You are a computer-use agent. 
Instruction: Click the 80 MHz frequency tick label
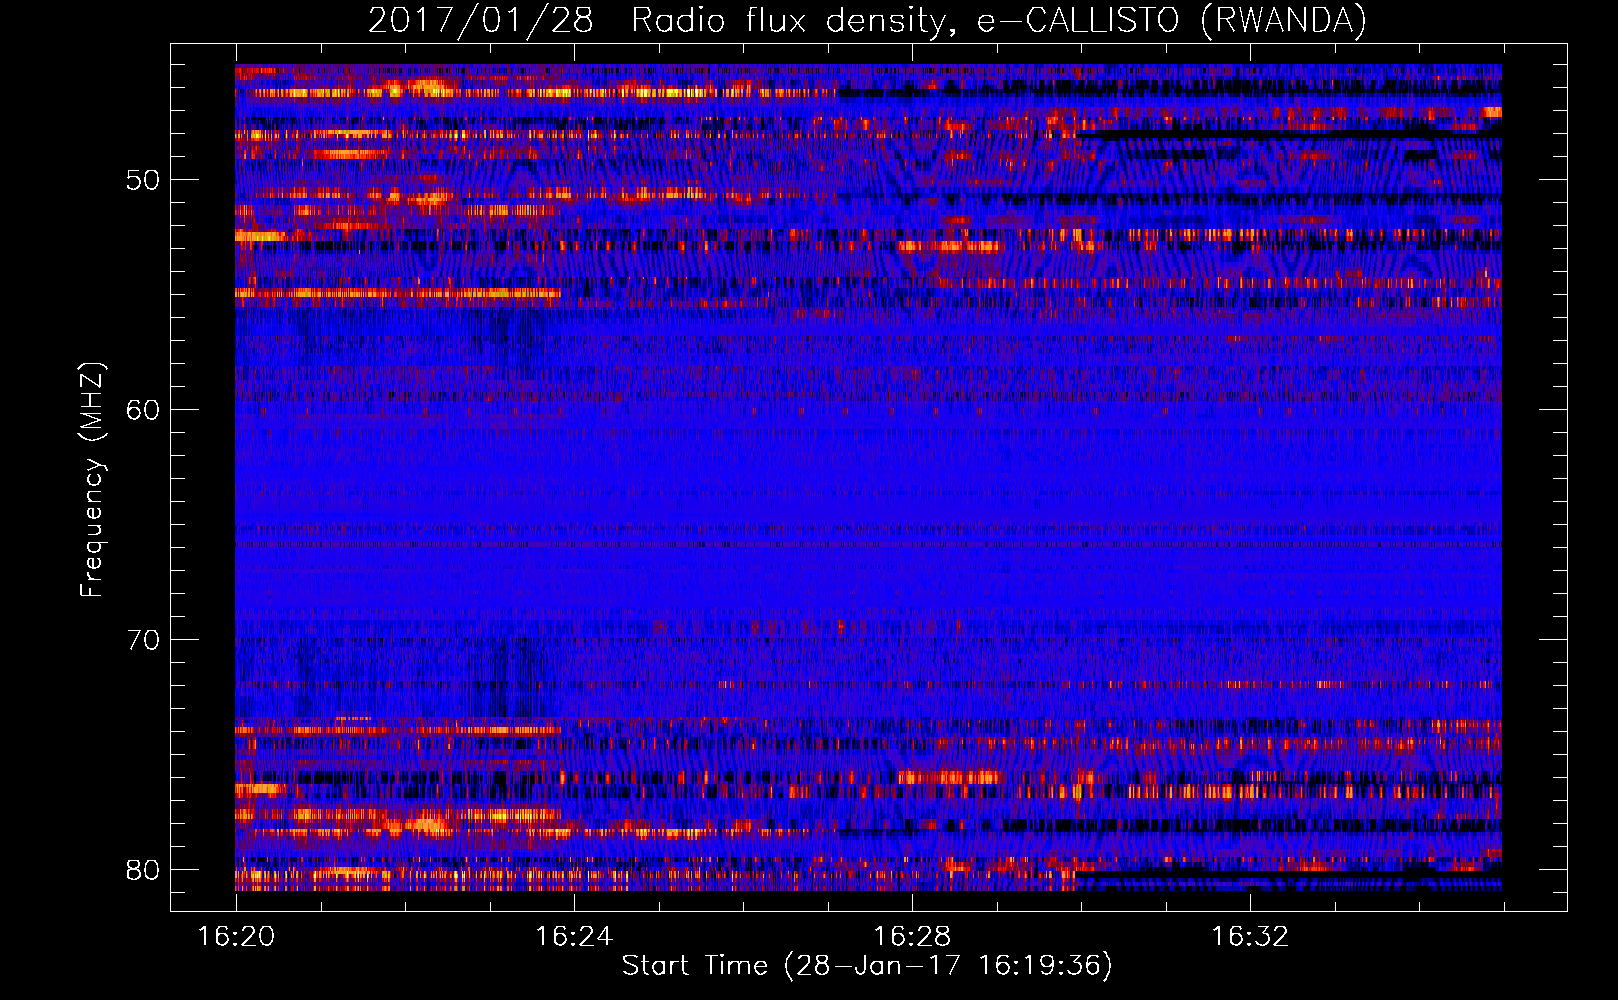coord(143,870)
